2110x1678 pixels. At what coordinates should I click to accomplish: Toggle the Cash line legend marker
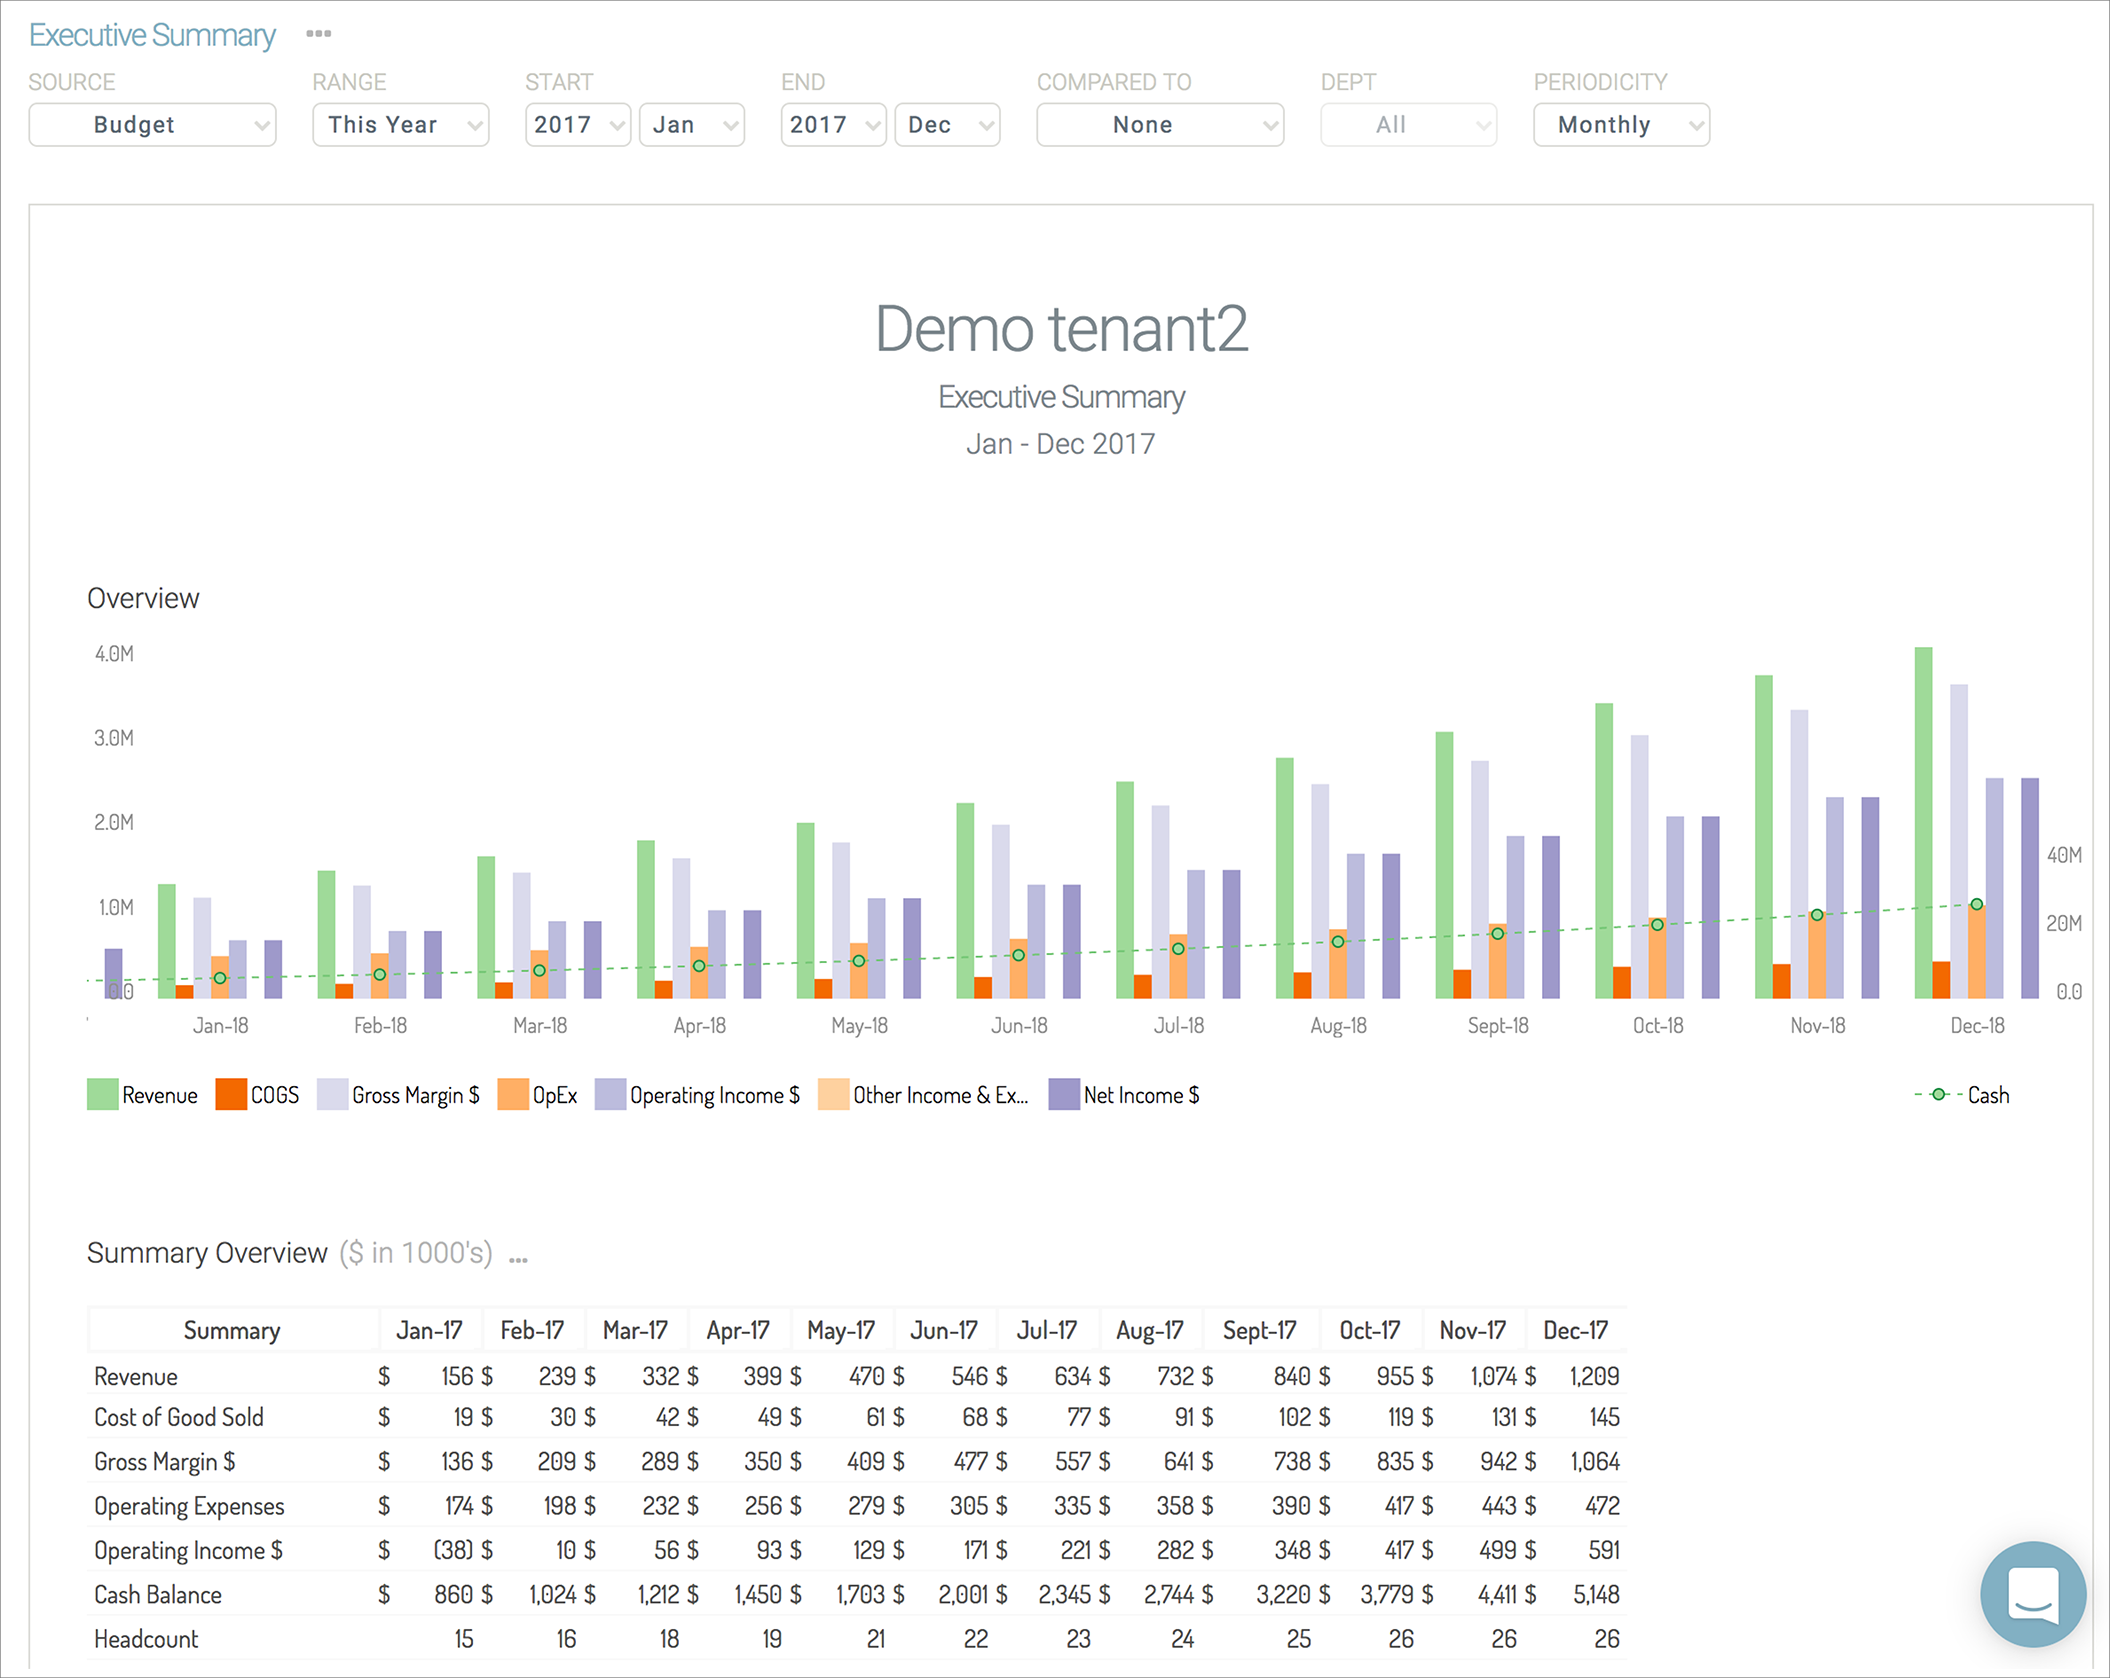[x=1938, y=1095]
